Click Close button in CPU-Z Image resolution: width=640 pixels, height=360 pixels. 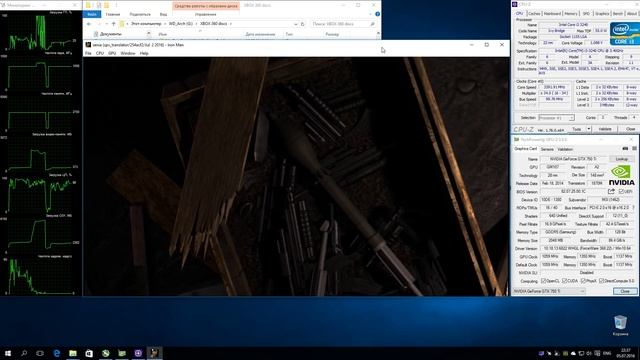pyautogui.click(x=630, y=129)
